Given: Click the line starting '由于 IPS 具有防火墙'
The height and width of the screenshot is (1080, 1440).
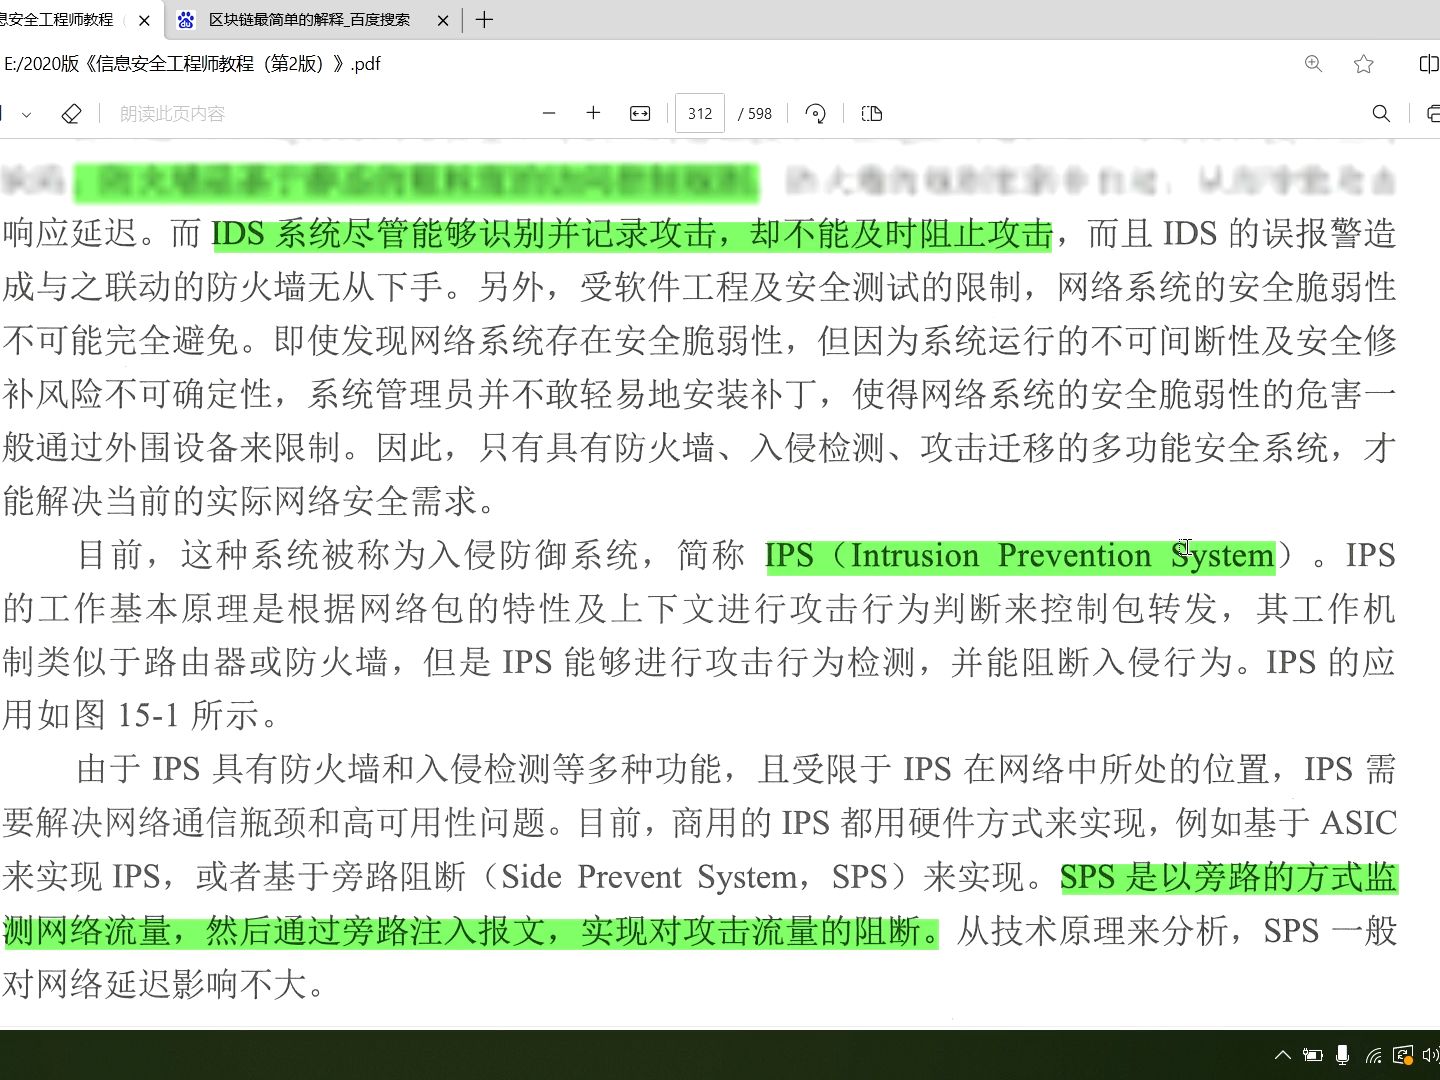Looking at the screenshot, I should tap(736, 770).
